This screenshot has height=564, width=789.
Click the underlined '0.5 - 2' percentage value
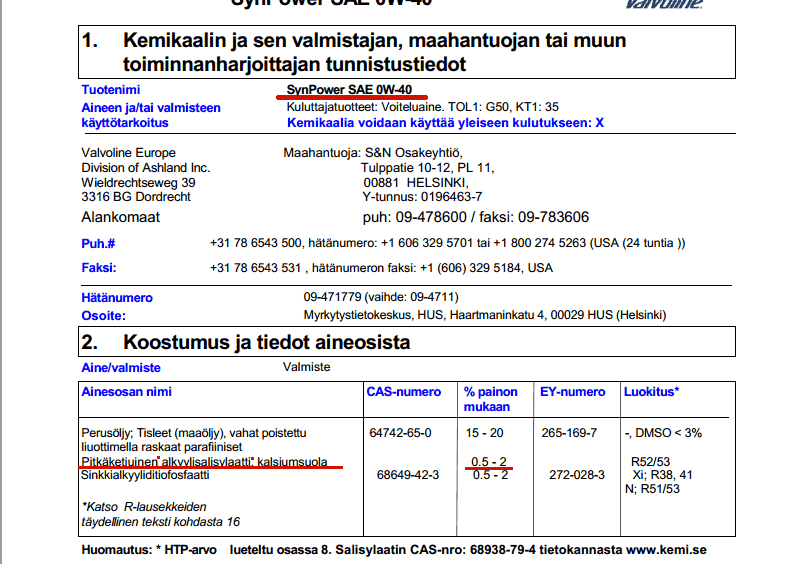489,461
